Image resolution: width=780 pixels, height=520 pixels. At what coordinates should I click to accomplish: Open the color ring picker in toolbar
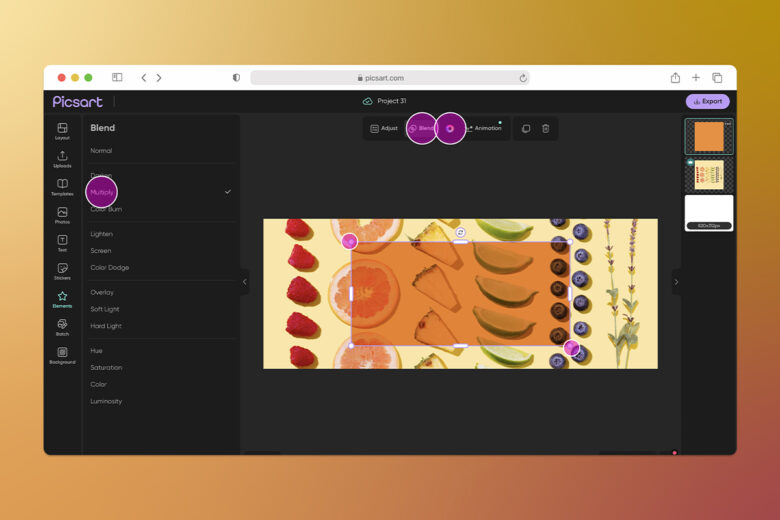450,128
